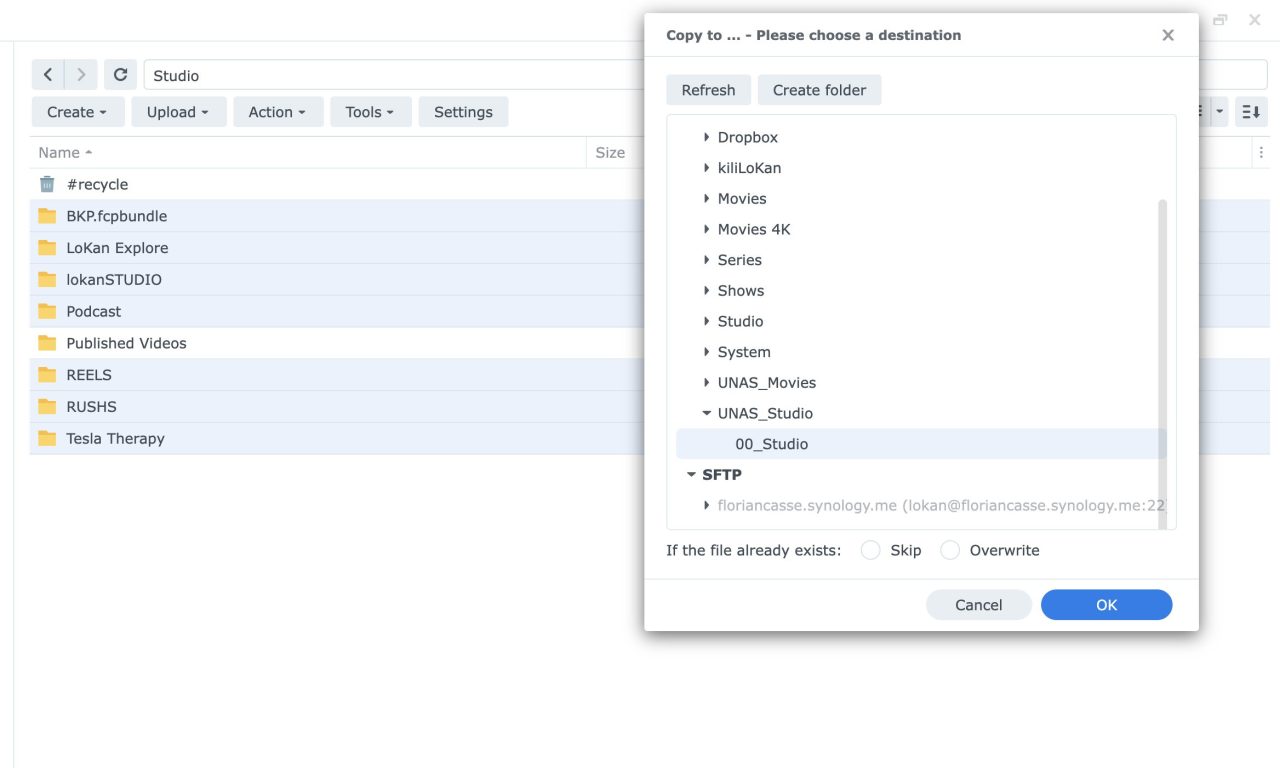The height and width of the screenshot is (768, 1280).
Task: Expand the Studio folder tree node
Action: 706,321
